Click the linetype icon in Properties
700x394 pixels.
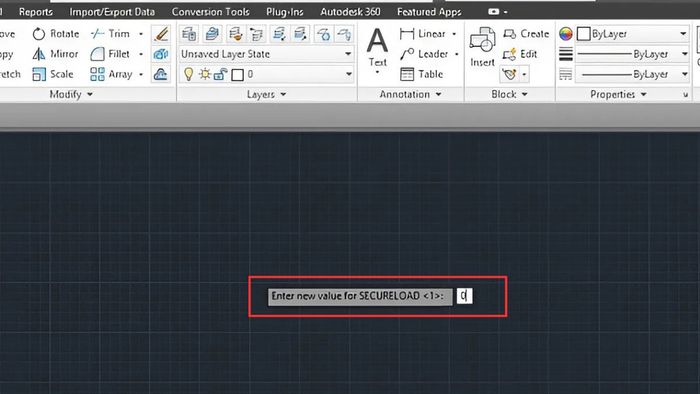click(566, 74)
